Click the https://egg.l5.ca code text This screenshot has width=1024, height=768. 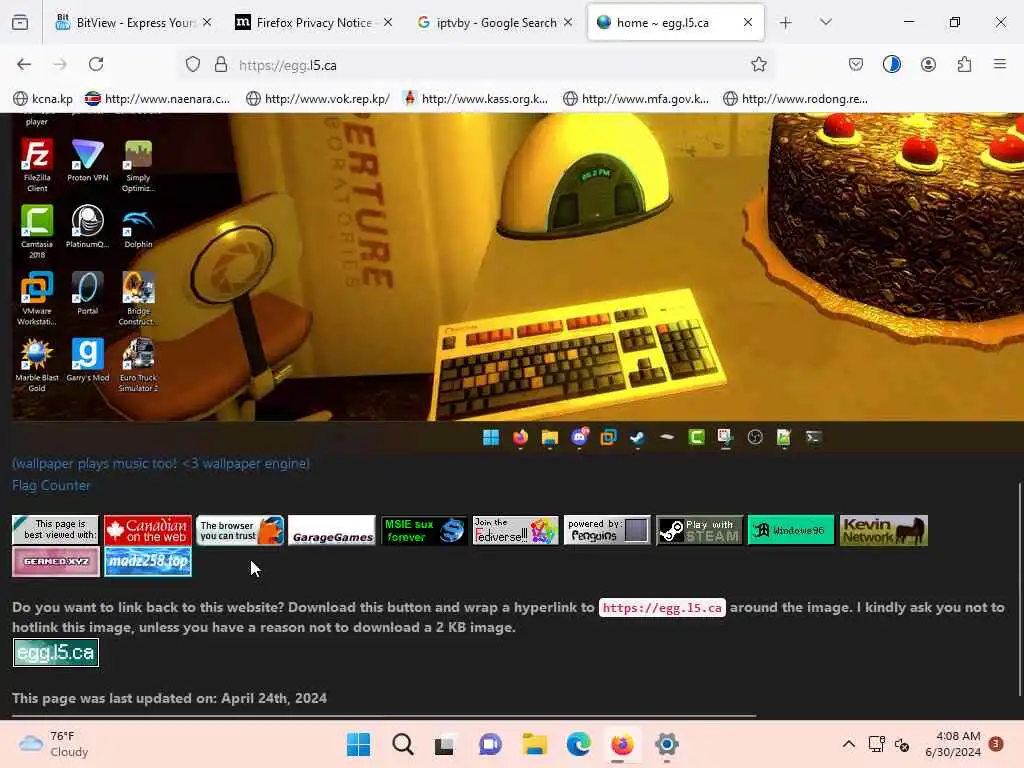[x=662, y=607]
